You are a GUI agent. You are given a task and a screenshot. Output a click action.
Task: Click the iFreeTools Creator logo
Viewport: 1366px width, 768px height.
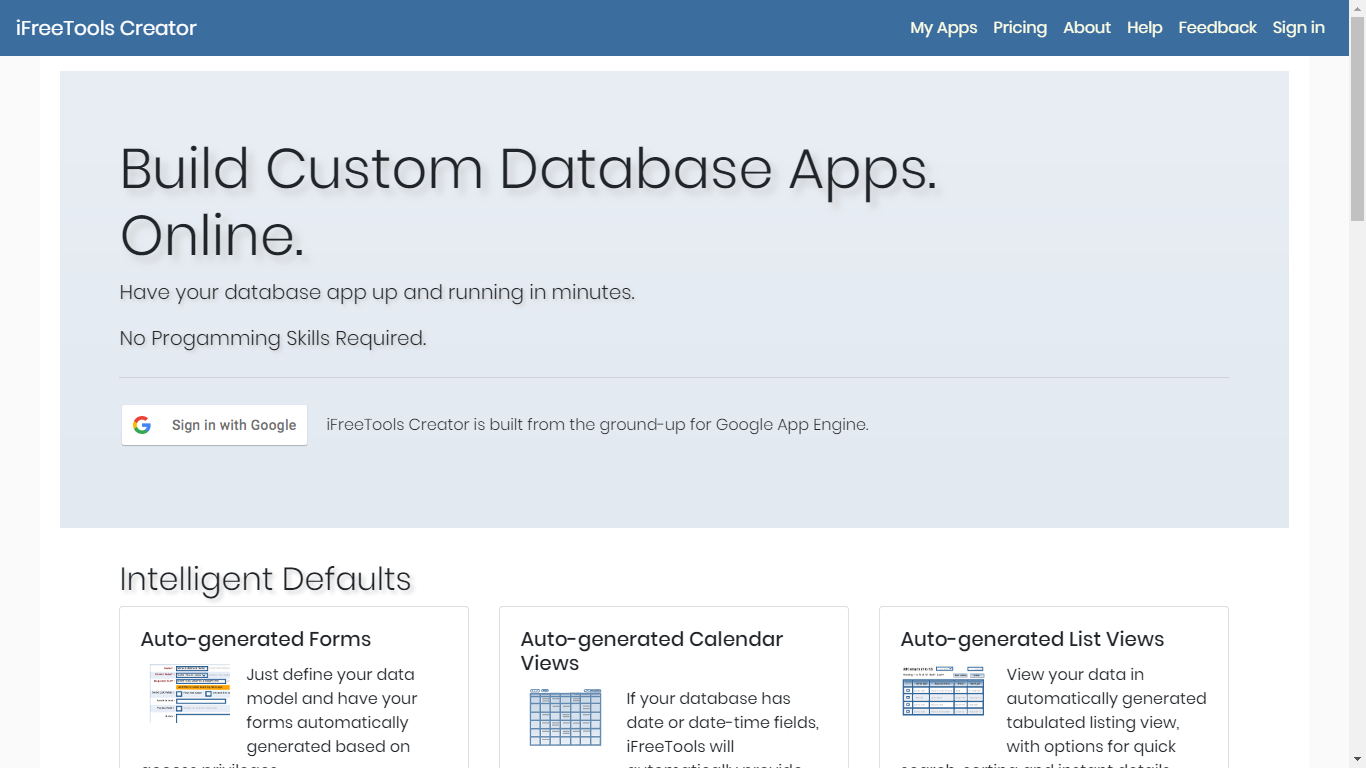[104, 27]
